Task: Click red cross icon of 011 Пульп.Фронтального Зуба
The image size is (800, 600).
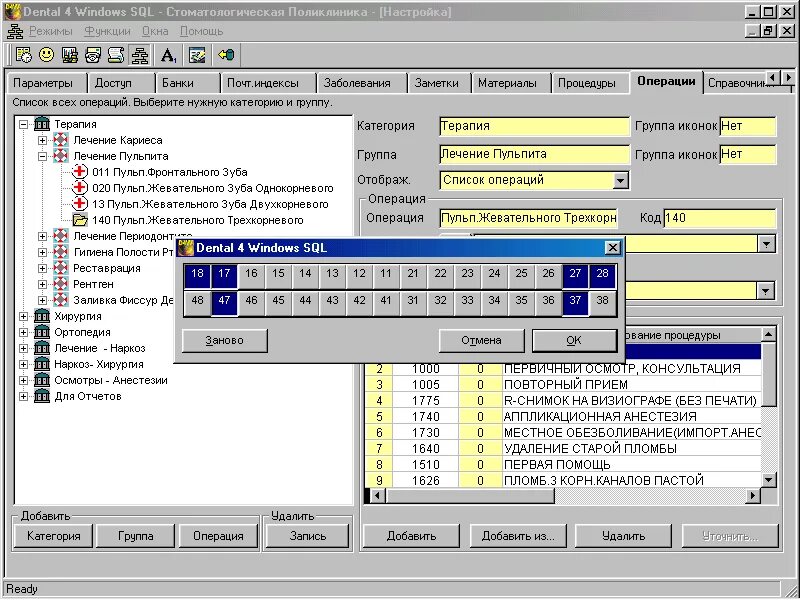Action: (x=80, y=172)
